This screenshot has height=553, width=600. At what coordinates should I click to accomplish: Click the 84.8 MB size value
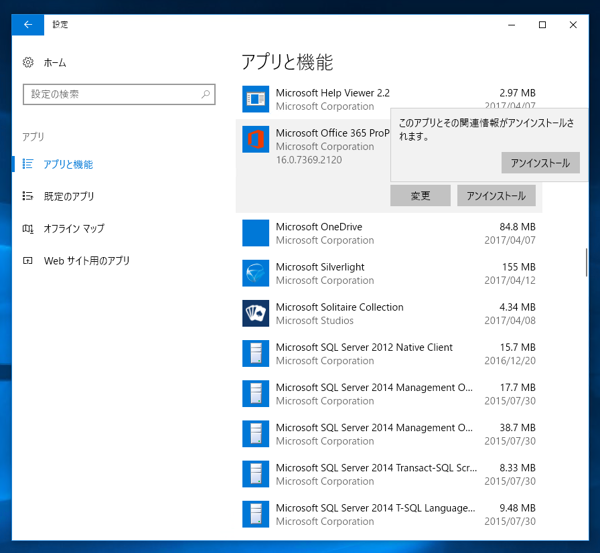pyautogui.click(x=517, y=227)
